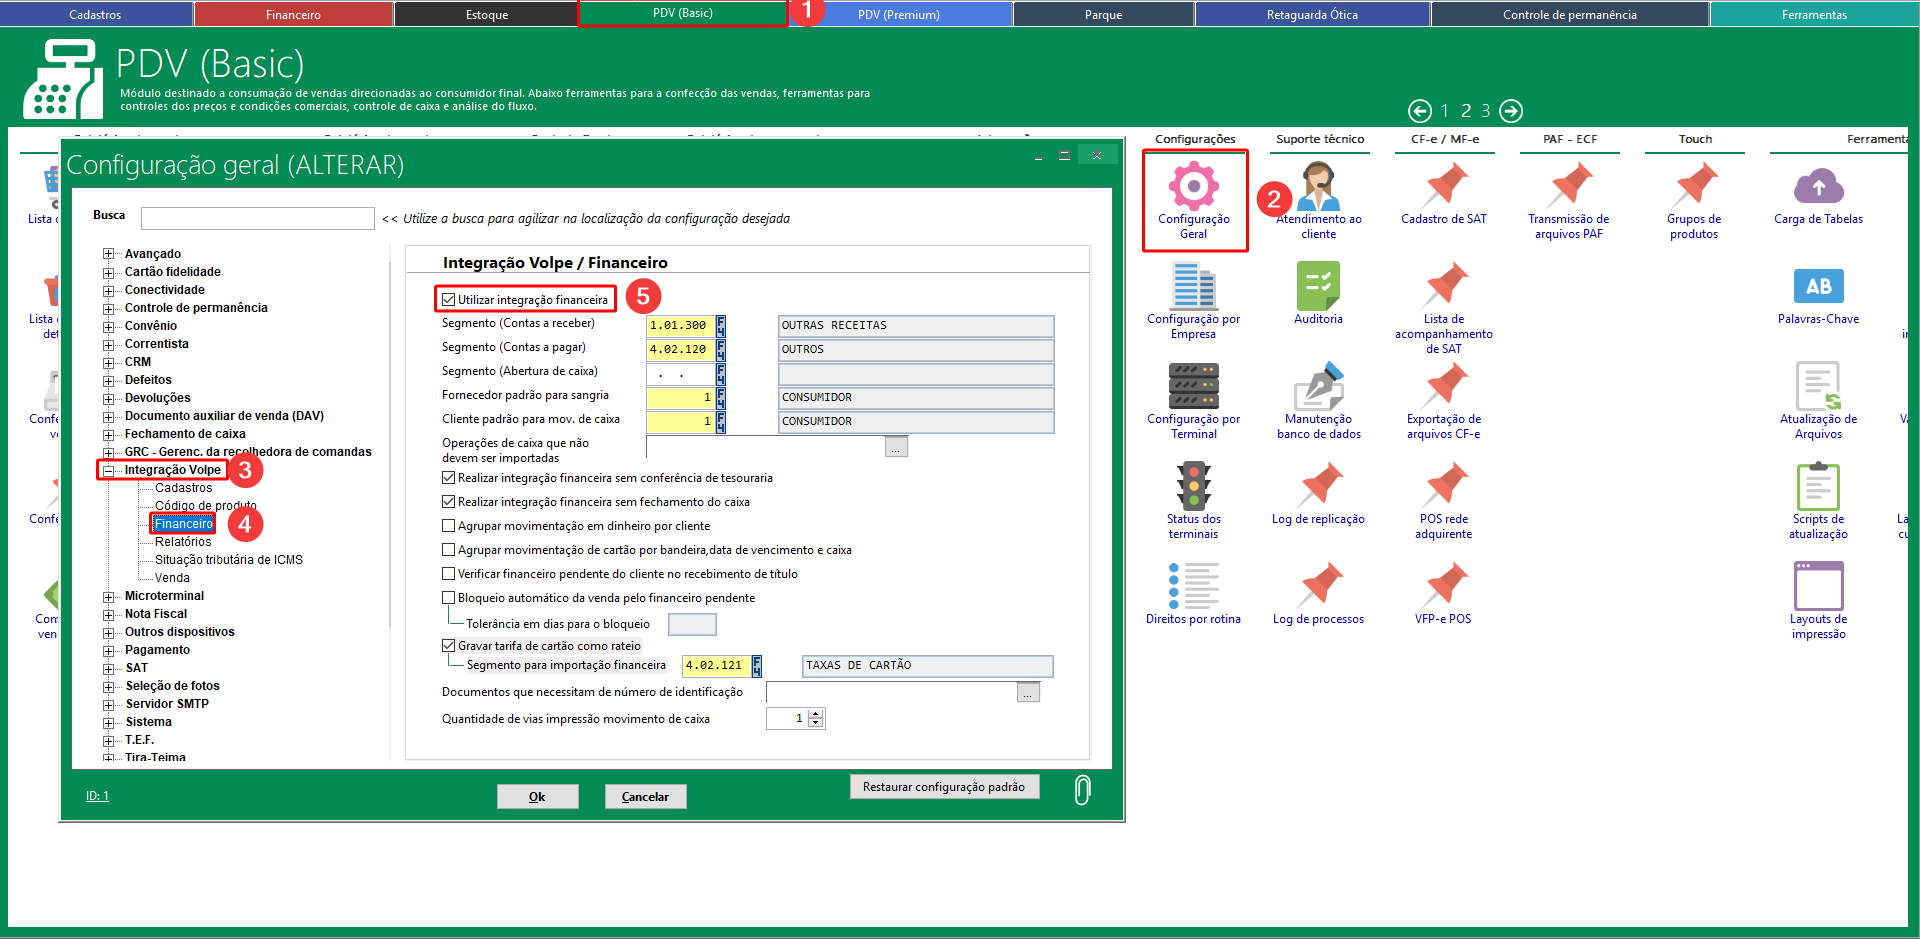Screen dimensions: 1920x939
Task: Enable Agrupar movimentação em dinheiro por cliente
Action: coord(449,526)
